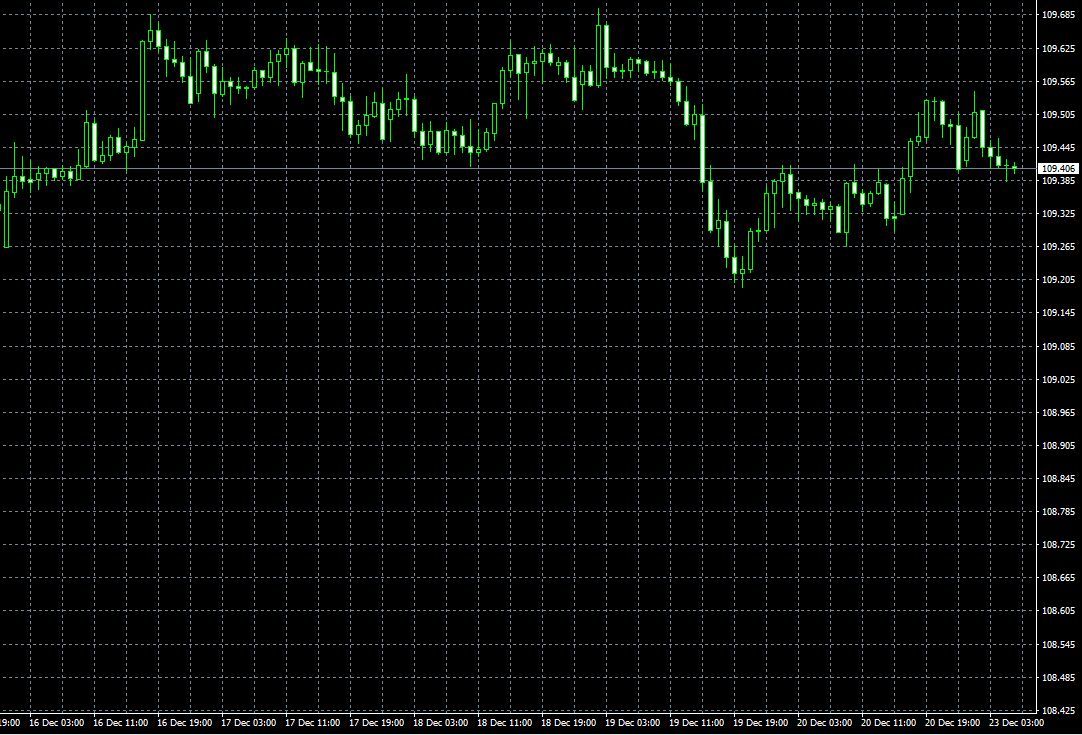Click the 109.625 price axis label
Image resolution: width=1082 pixels, height=735 pixels.
(1058, 48)
